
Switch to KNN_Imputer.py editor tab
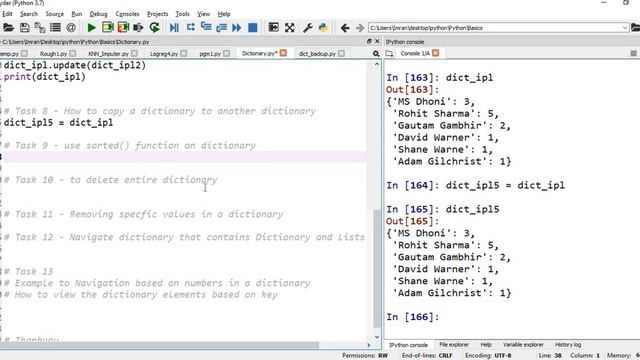[108, 53]
